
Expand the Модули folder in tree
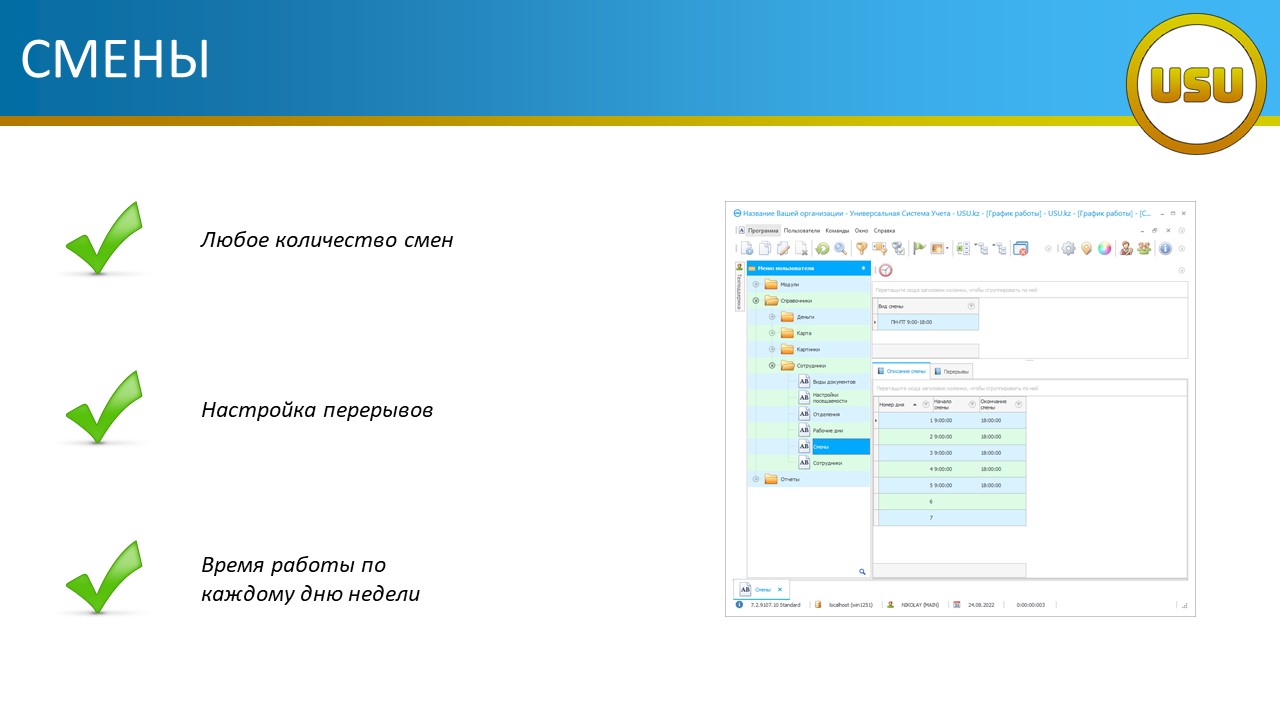pyautogui.click(x=756, y=284)
